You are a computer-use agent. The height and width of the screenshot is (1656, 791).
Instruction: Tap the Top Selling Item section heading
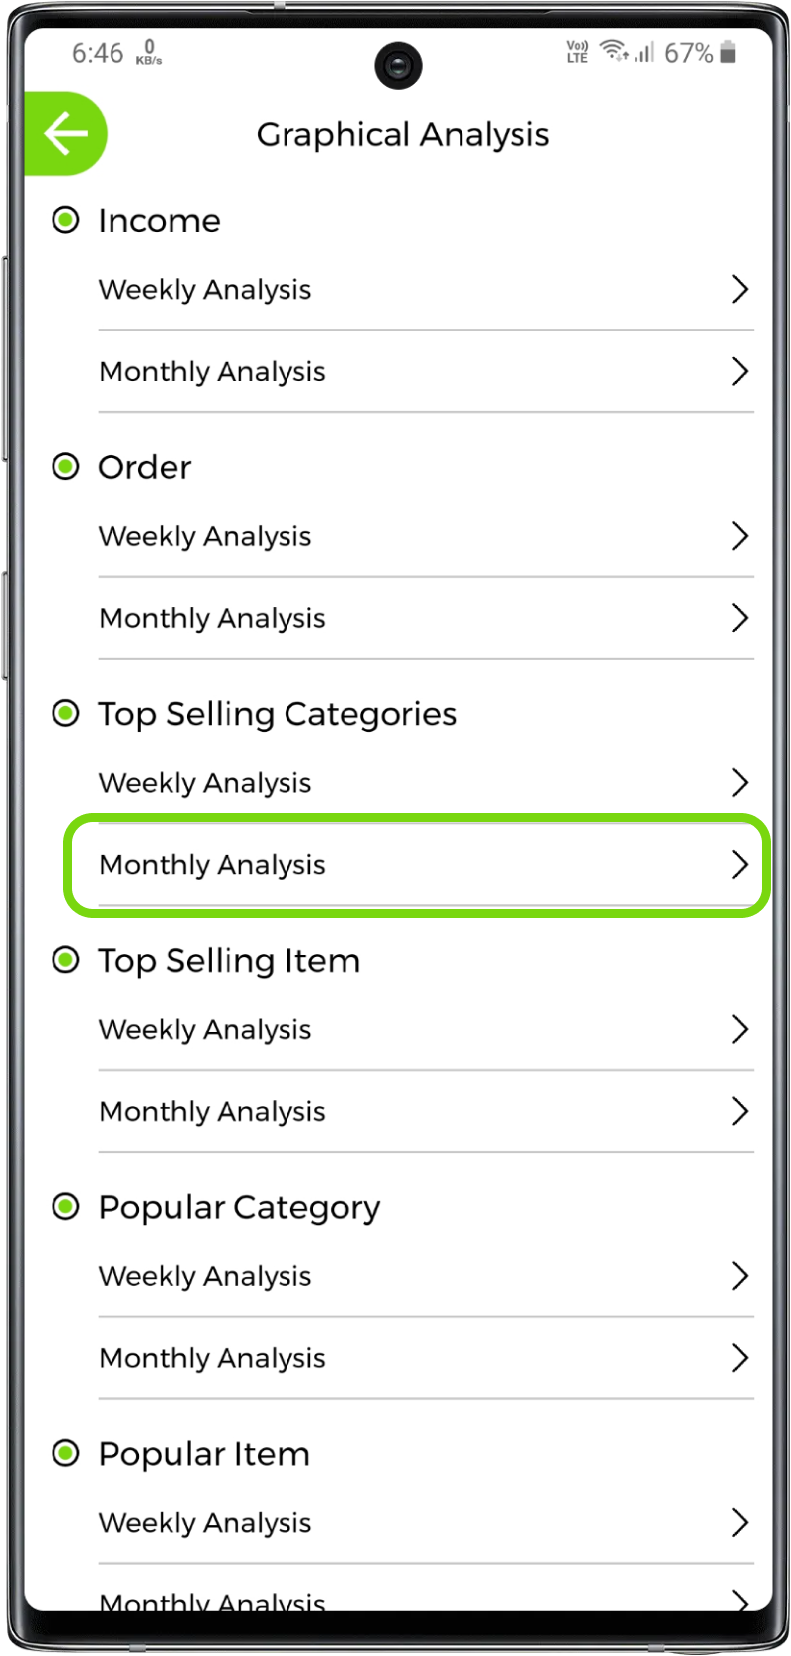229,961
